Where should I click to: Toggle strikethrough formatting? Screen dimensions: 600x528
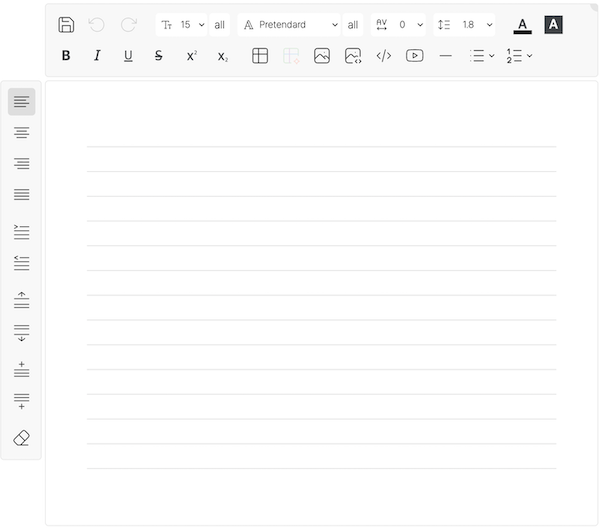(x=158, y=56)
